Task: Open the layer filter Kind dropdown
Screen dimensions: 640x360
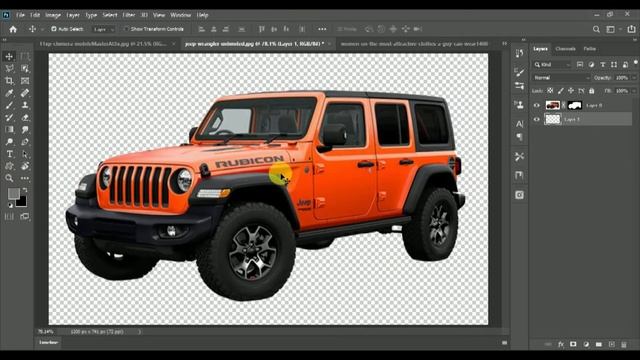Action: pos(552,64)
